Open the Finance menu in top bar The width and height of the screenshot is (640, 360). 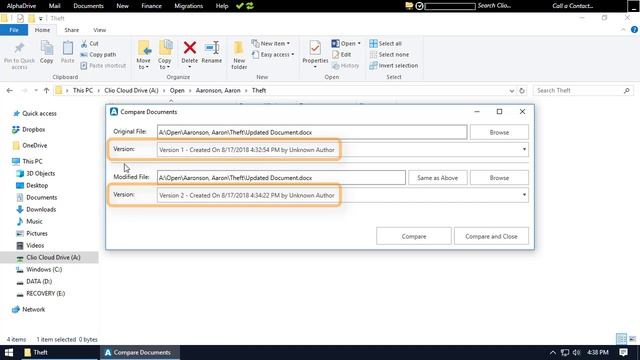click(151, 6)
